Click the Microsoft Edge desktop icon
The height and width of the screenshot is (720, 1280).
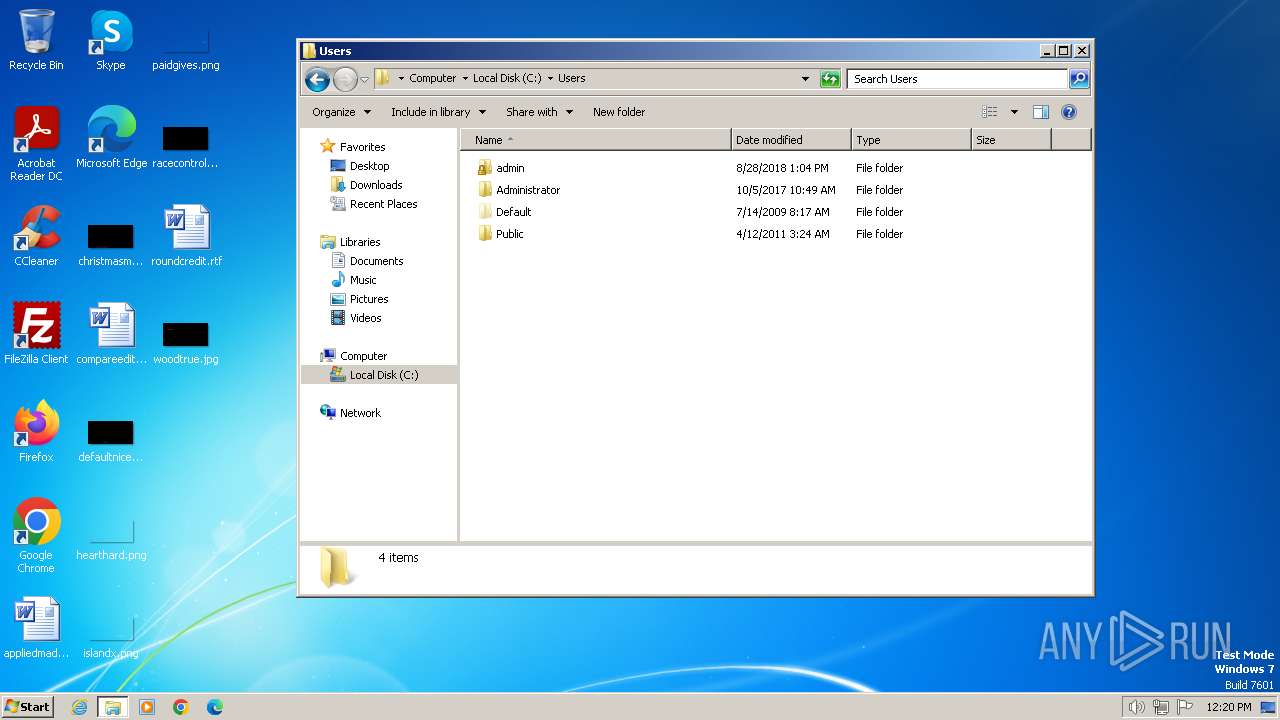[111, 138]
